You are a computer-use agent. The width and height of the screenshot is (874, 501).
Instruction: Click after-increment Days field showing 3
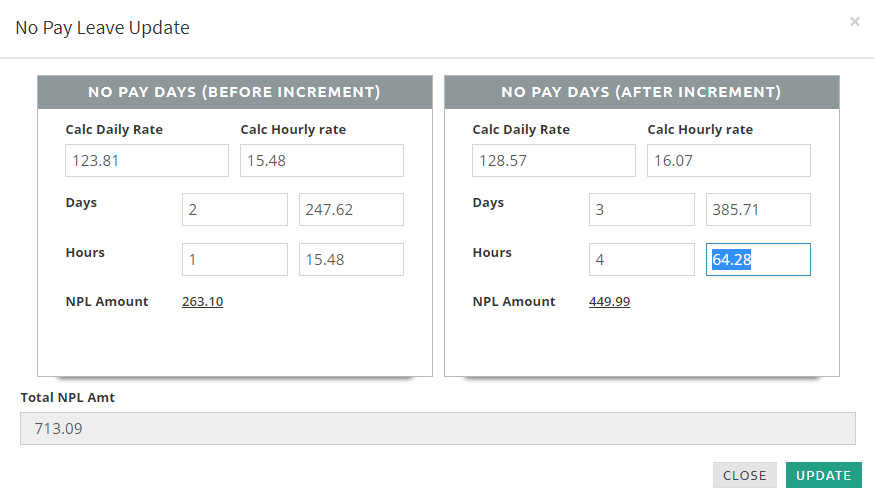click(x=641, y=210)
